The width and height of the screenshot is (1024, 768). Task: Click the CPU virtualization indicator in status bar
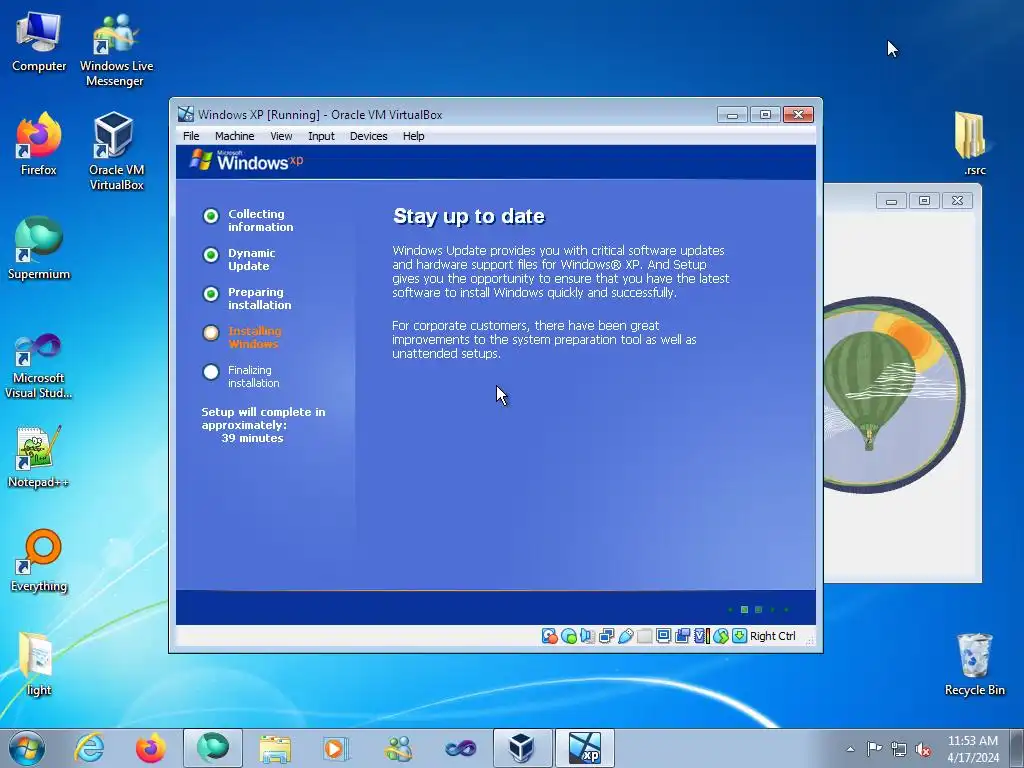701,636
